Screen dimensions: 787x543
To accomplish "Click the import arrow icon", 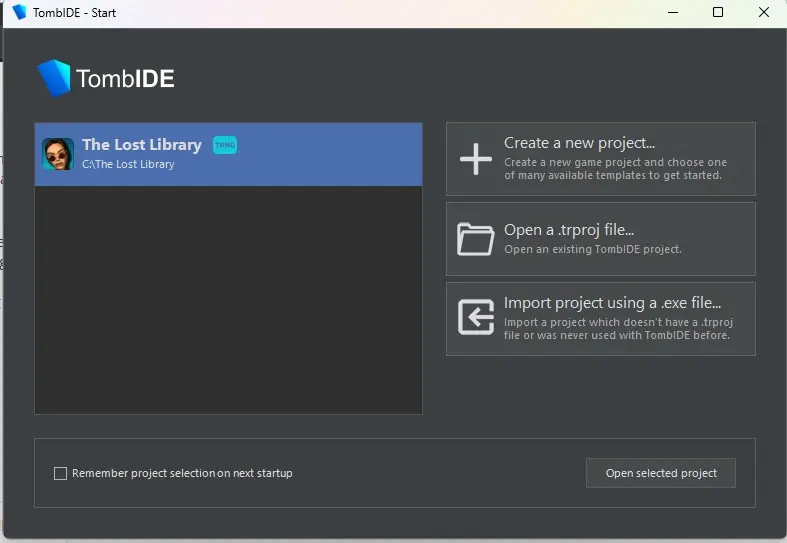I will click(x=475, y=317).
